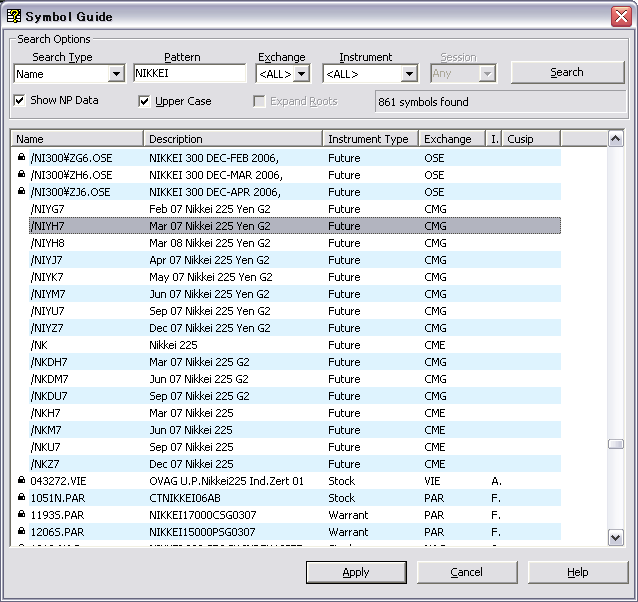Open the Search Type dropdown
638x602 pixels.
point(116,74)
